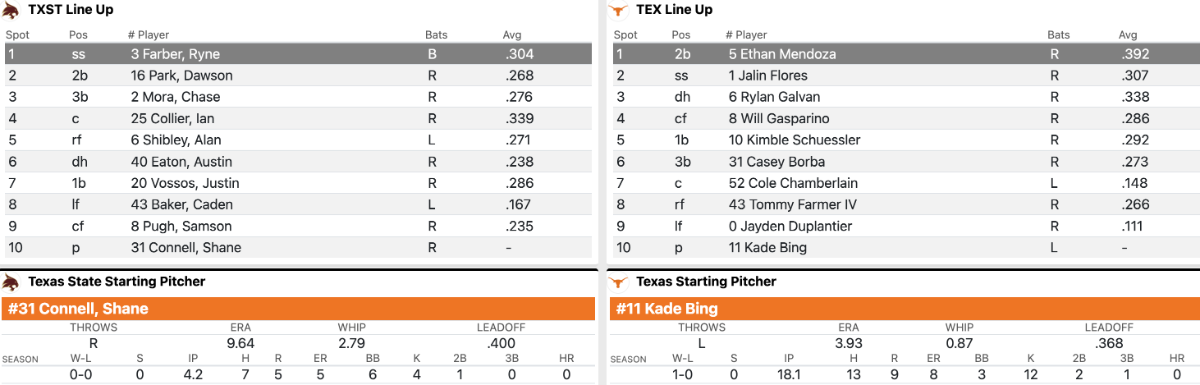Viewport: 1200px width, 385px height.
Task: Click player 43 Tommy Farmer IV
Action: [792, 205]
